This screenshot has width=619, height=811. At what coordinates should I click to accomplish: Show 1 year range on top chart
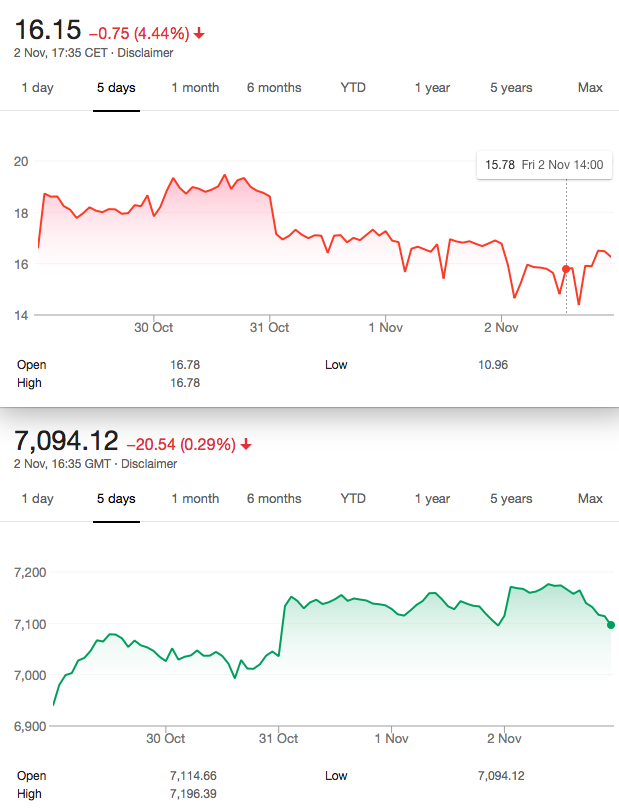[x=432, y=88]
